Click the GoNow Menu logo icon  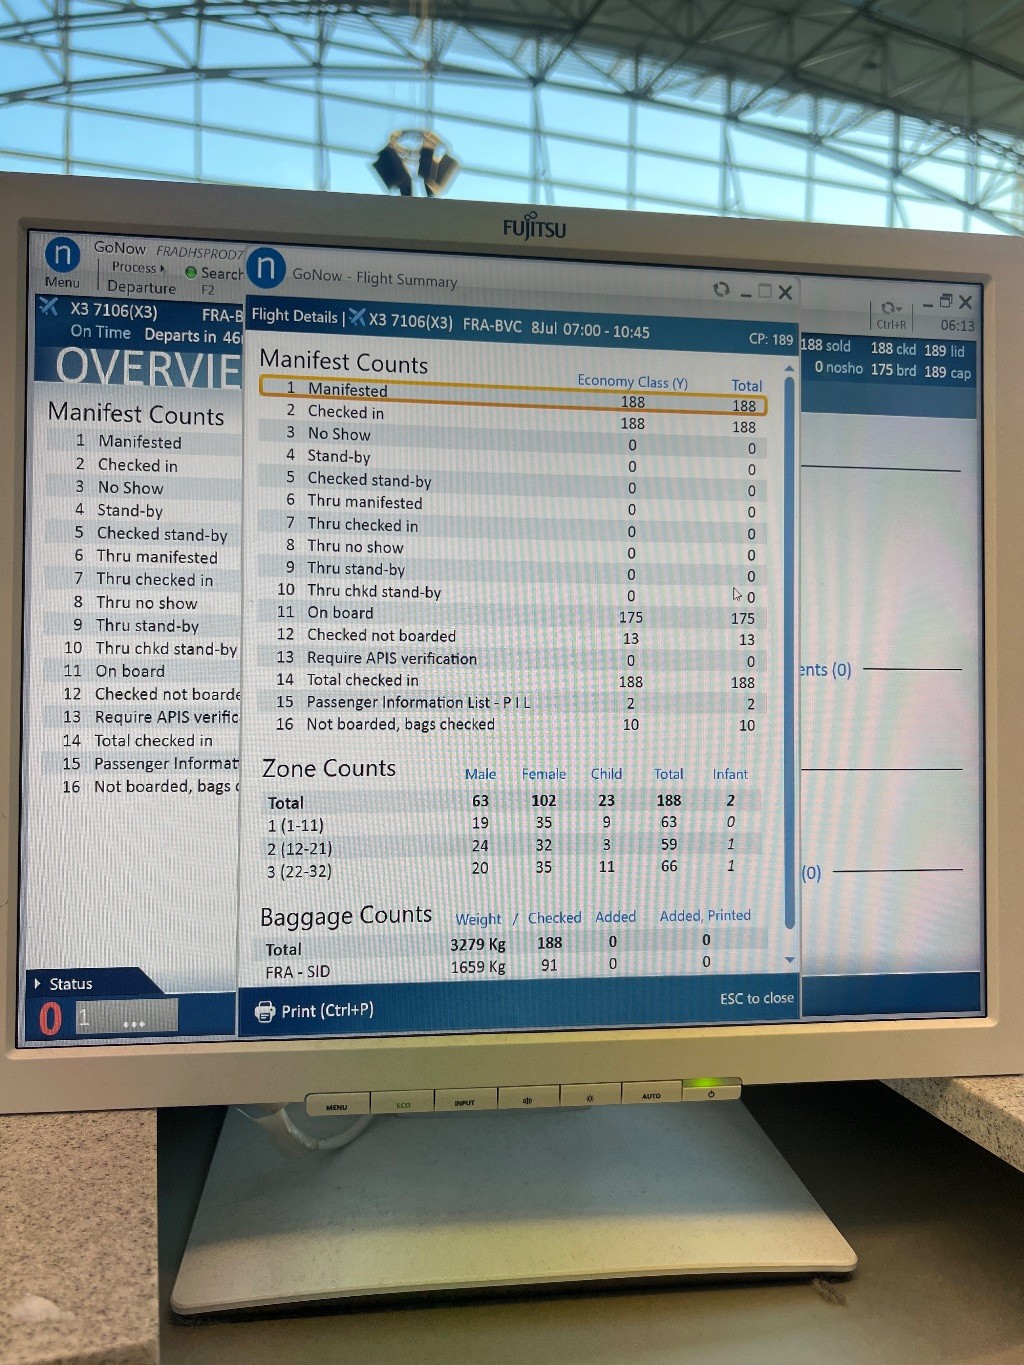[x=62, y=255]
